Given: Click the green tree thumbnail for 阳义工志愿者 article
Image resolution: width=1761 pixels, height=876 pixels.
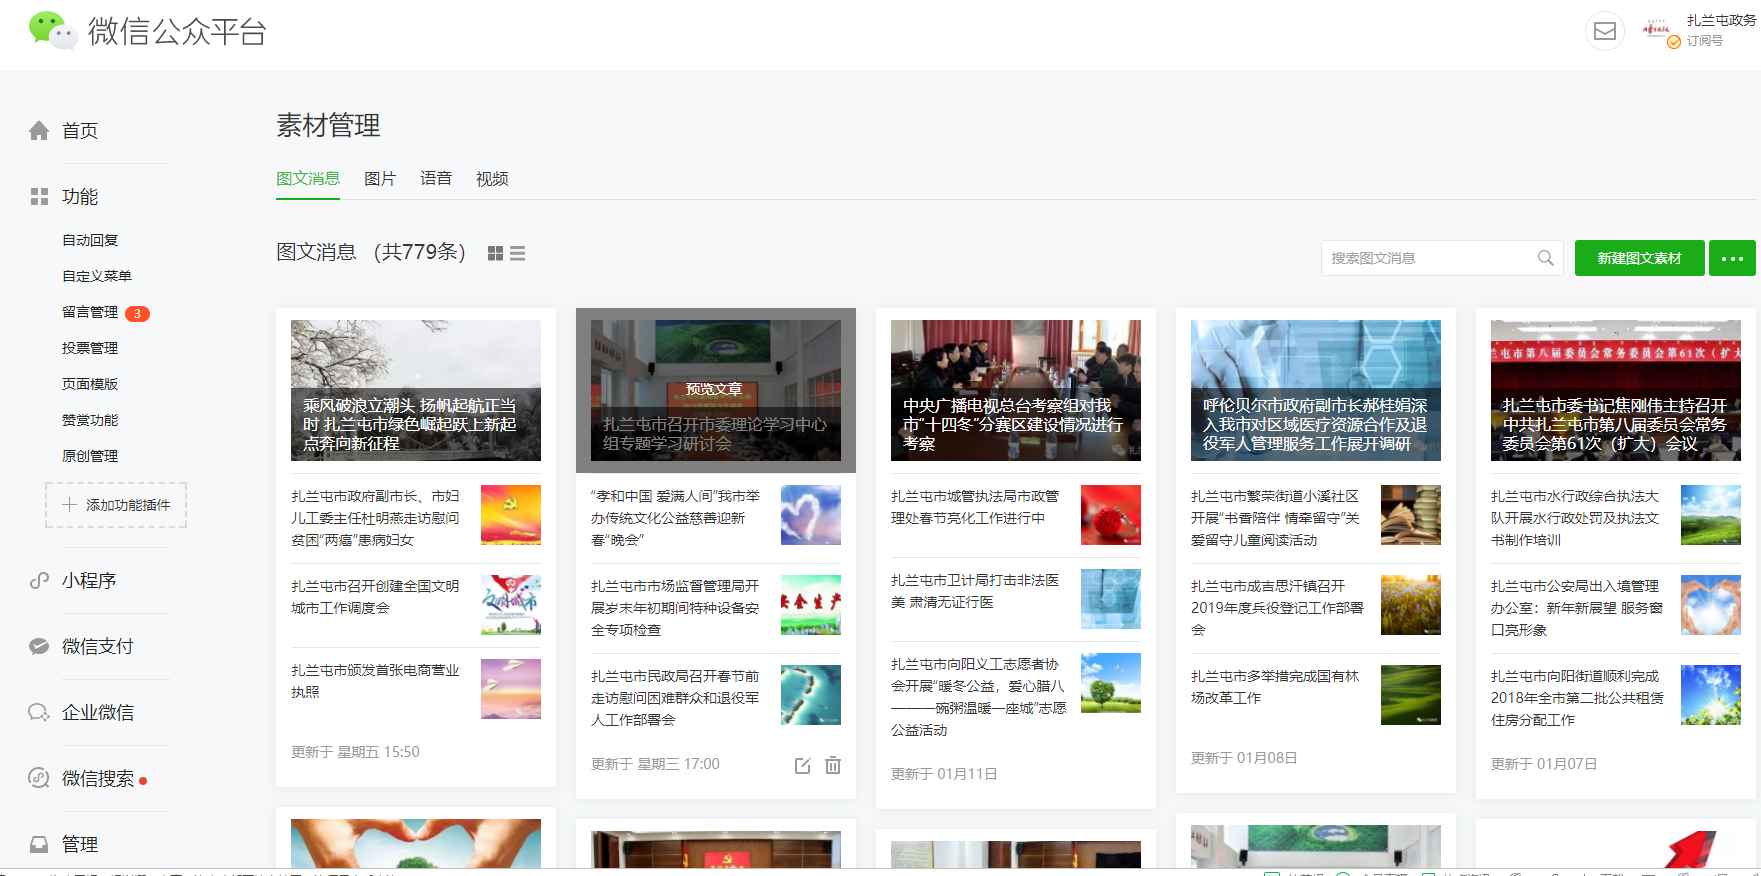Looking at the screenshot, I should tap(1111, 683).
